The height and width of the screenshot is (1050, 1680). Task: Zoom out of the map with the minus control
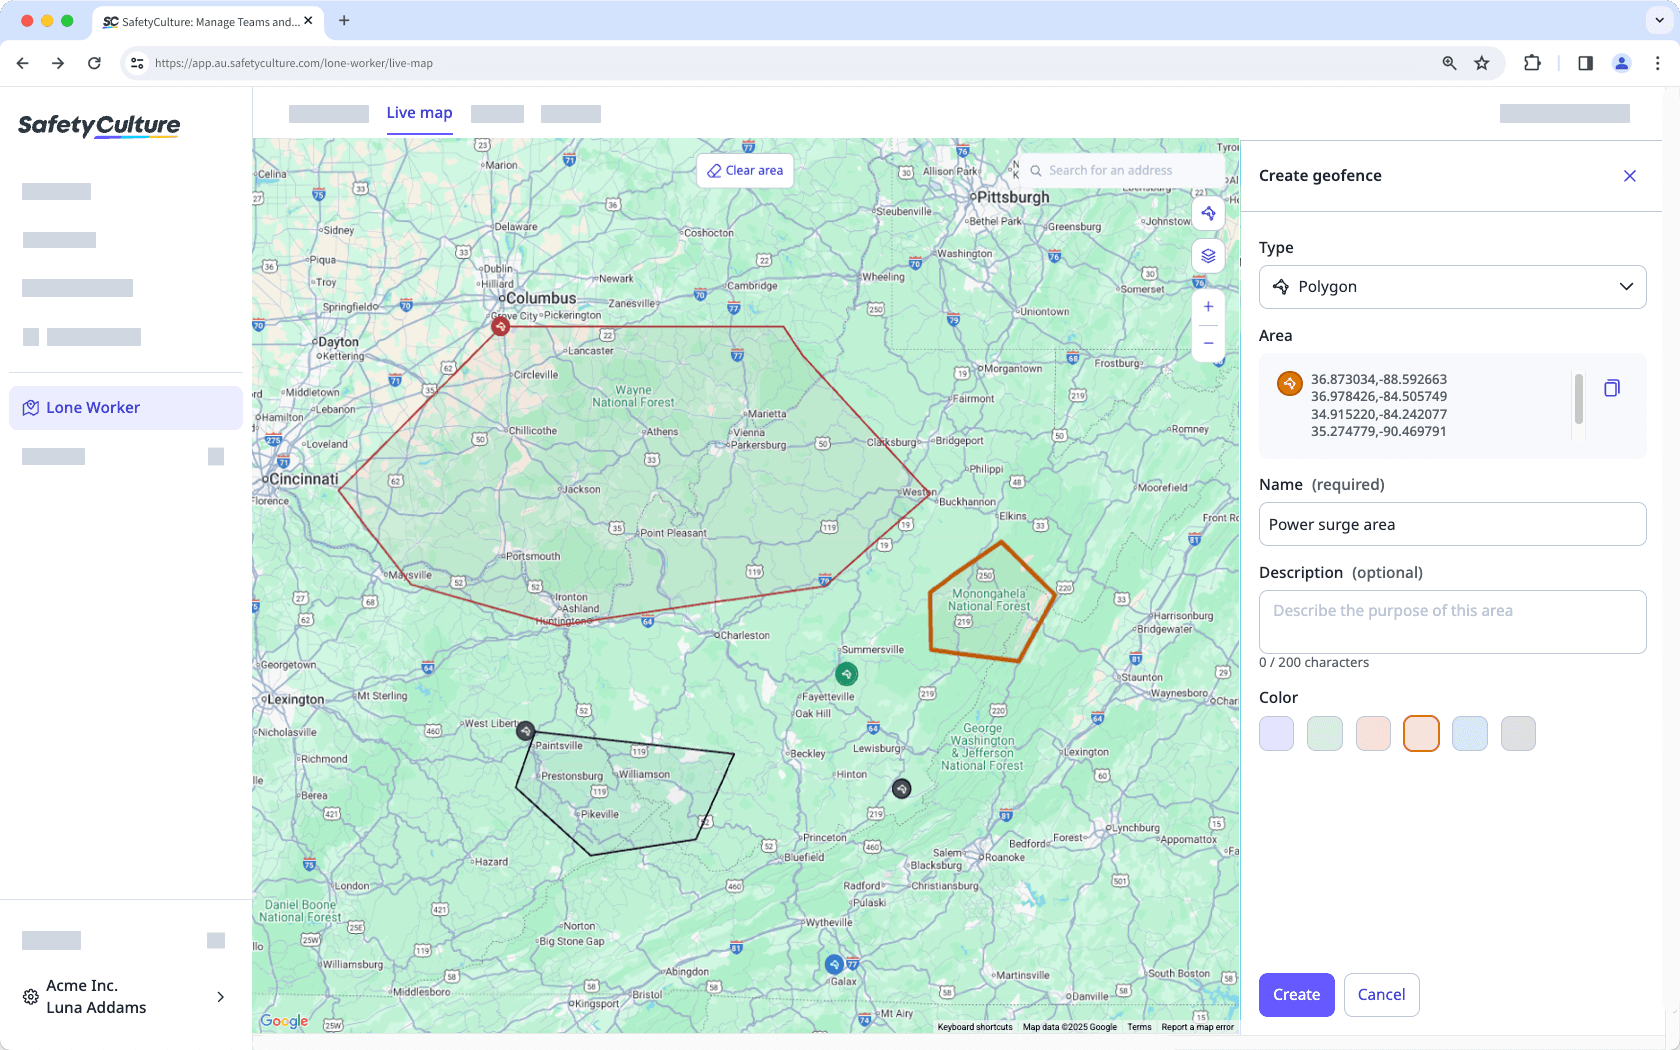1208,343
